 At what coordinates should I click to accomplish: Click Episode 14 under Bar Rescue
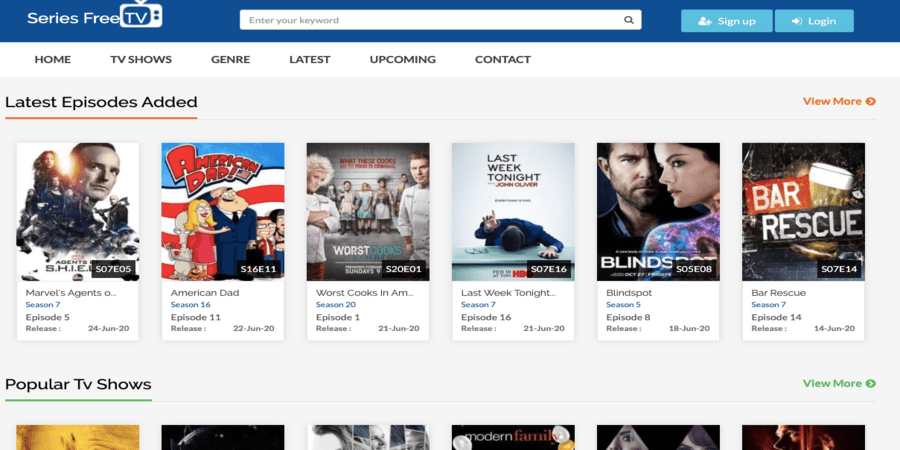(777, 317)
